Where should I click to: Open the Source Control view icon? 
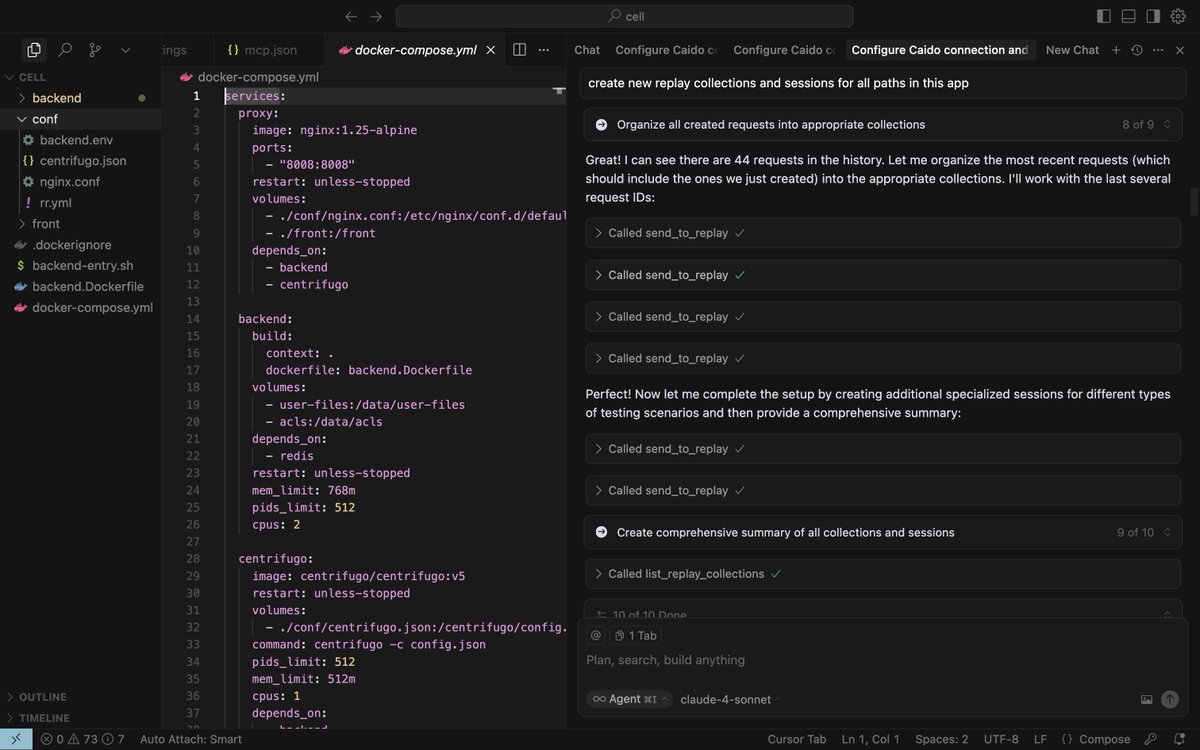(95, 49)
